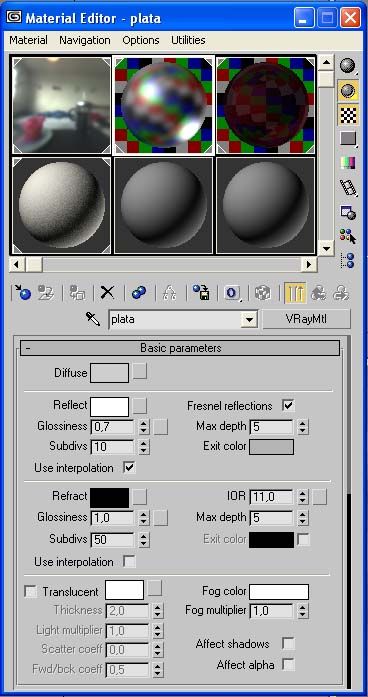368x697 pixels.
Task: Click sample slots horizontal scrollbar right arrow
Action: pos(309,265)
